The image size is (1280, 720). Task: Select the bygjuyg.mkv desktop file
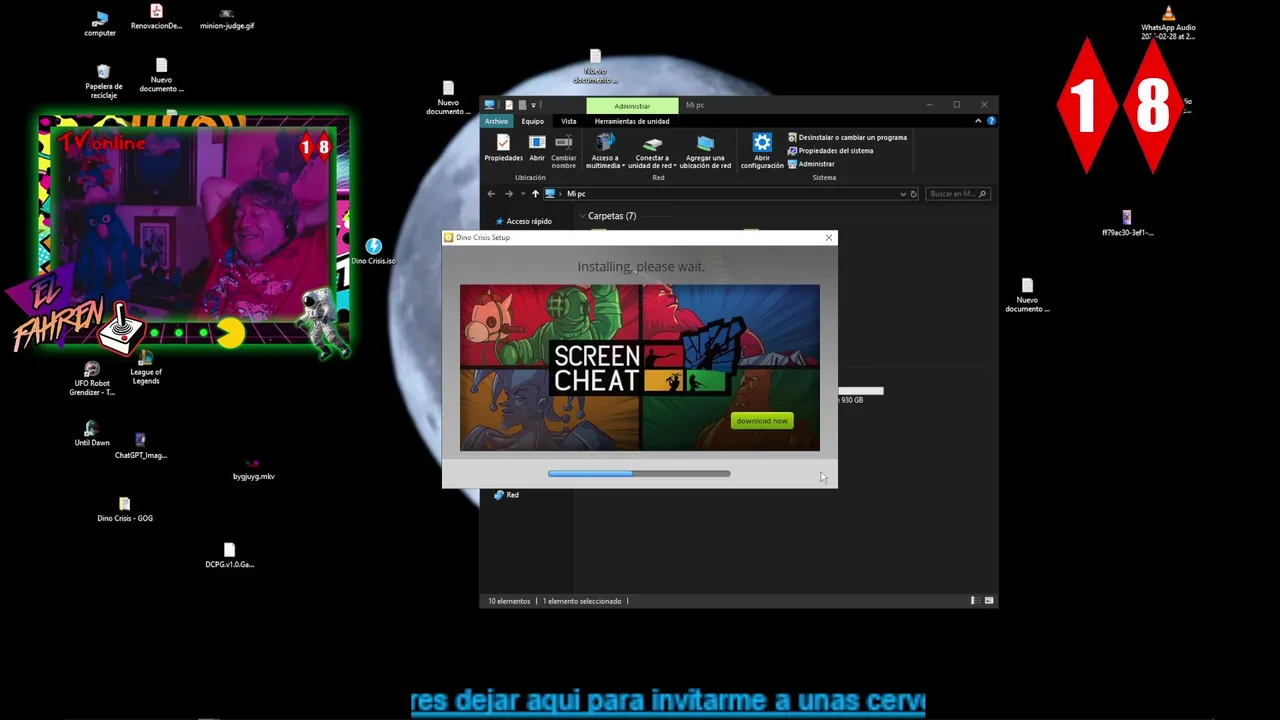tap(253, 470)
